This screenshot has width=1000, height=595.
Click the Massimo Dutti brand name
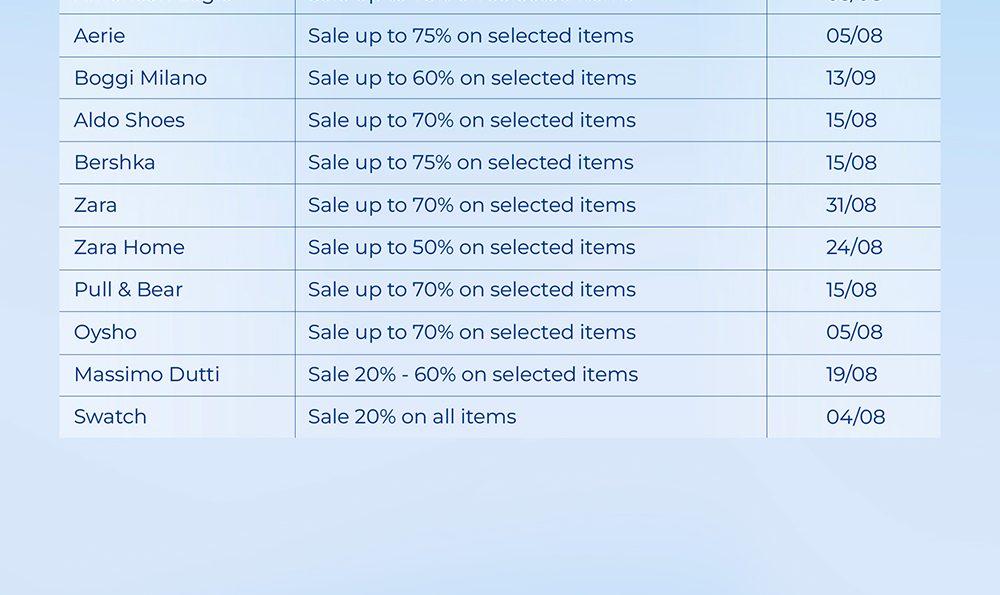146,375
